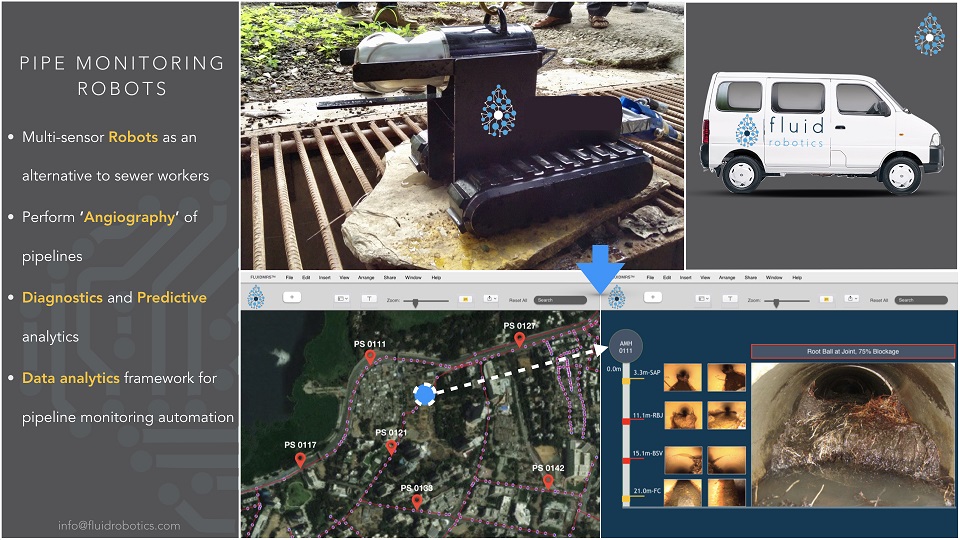Open the second thumbnail in the 21.0m-FC row
Screen dimensions: 960x540
pos(727,492)
